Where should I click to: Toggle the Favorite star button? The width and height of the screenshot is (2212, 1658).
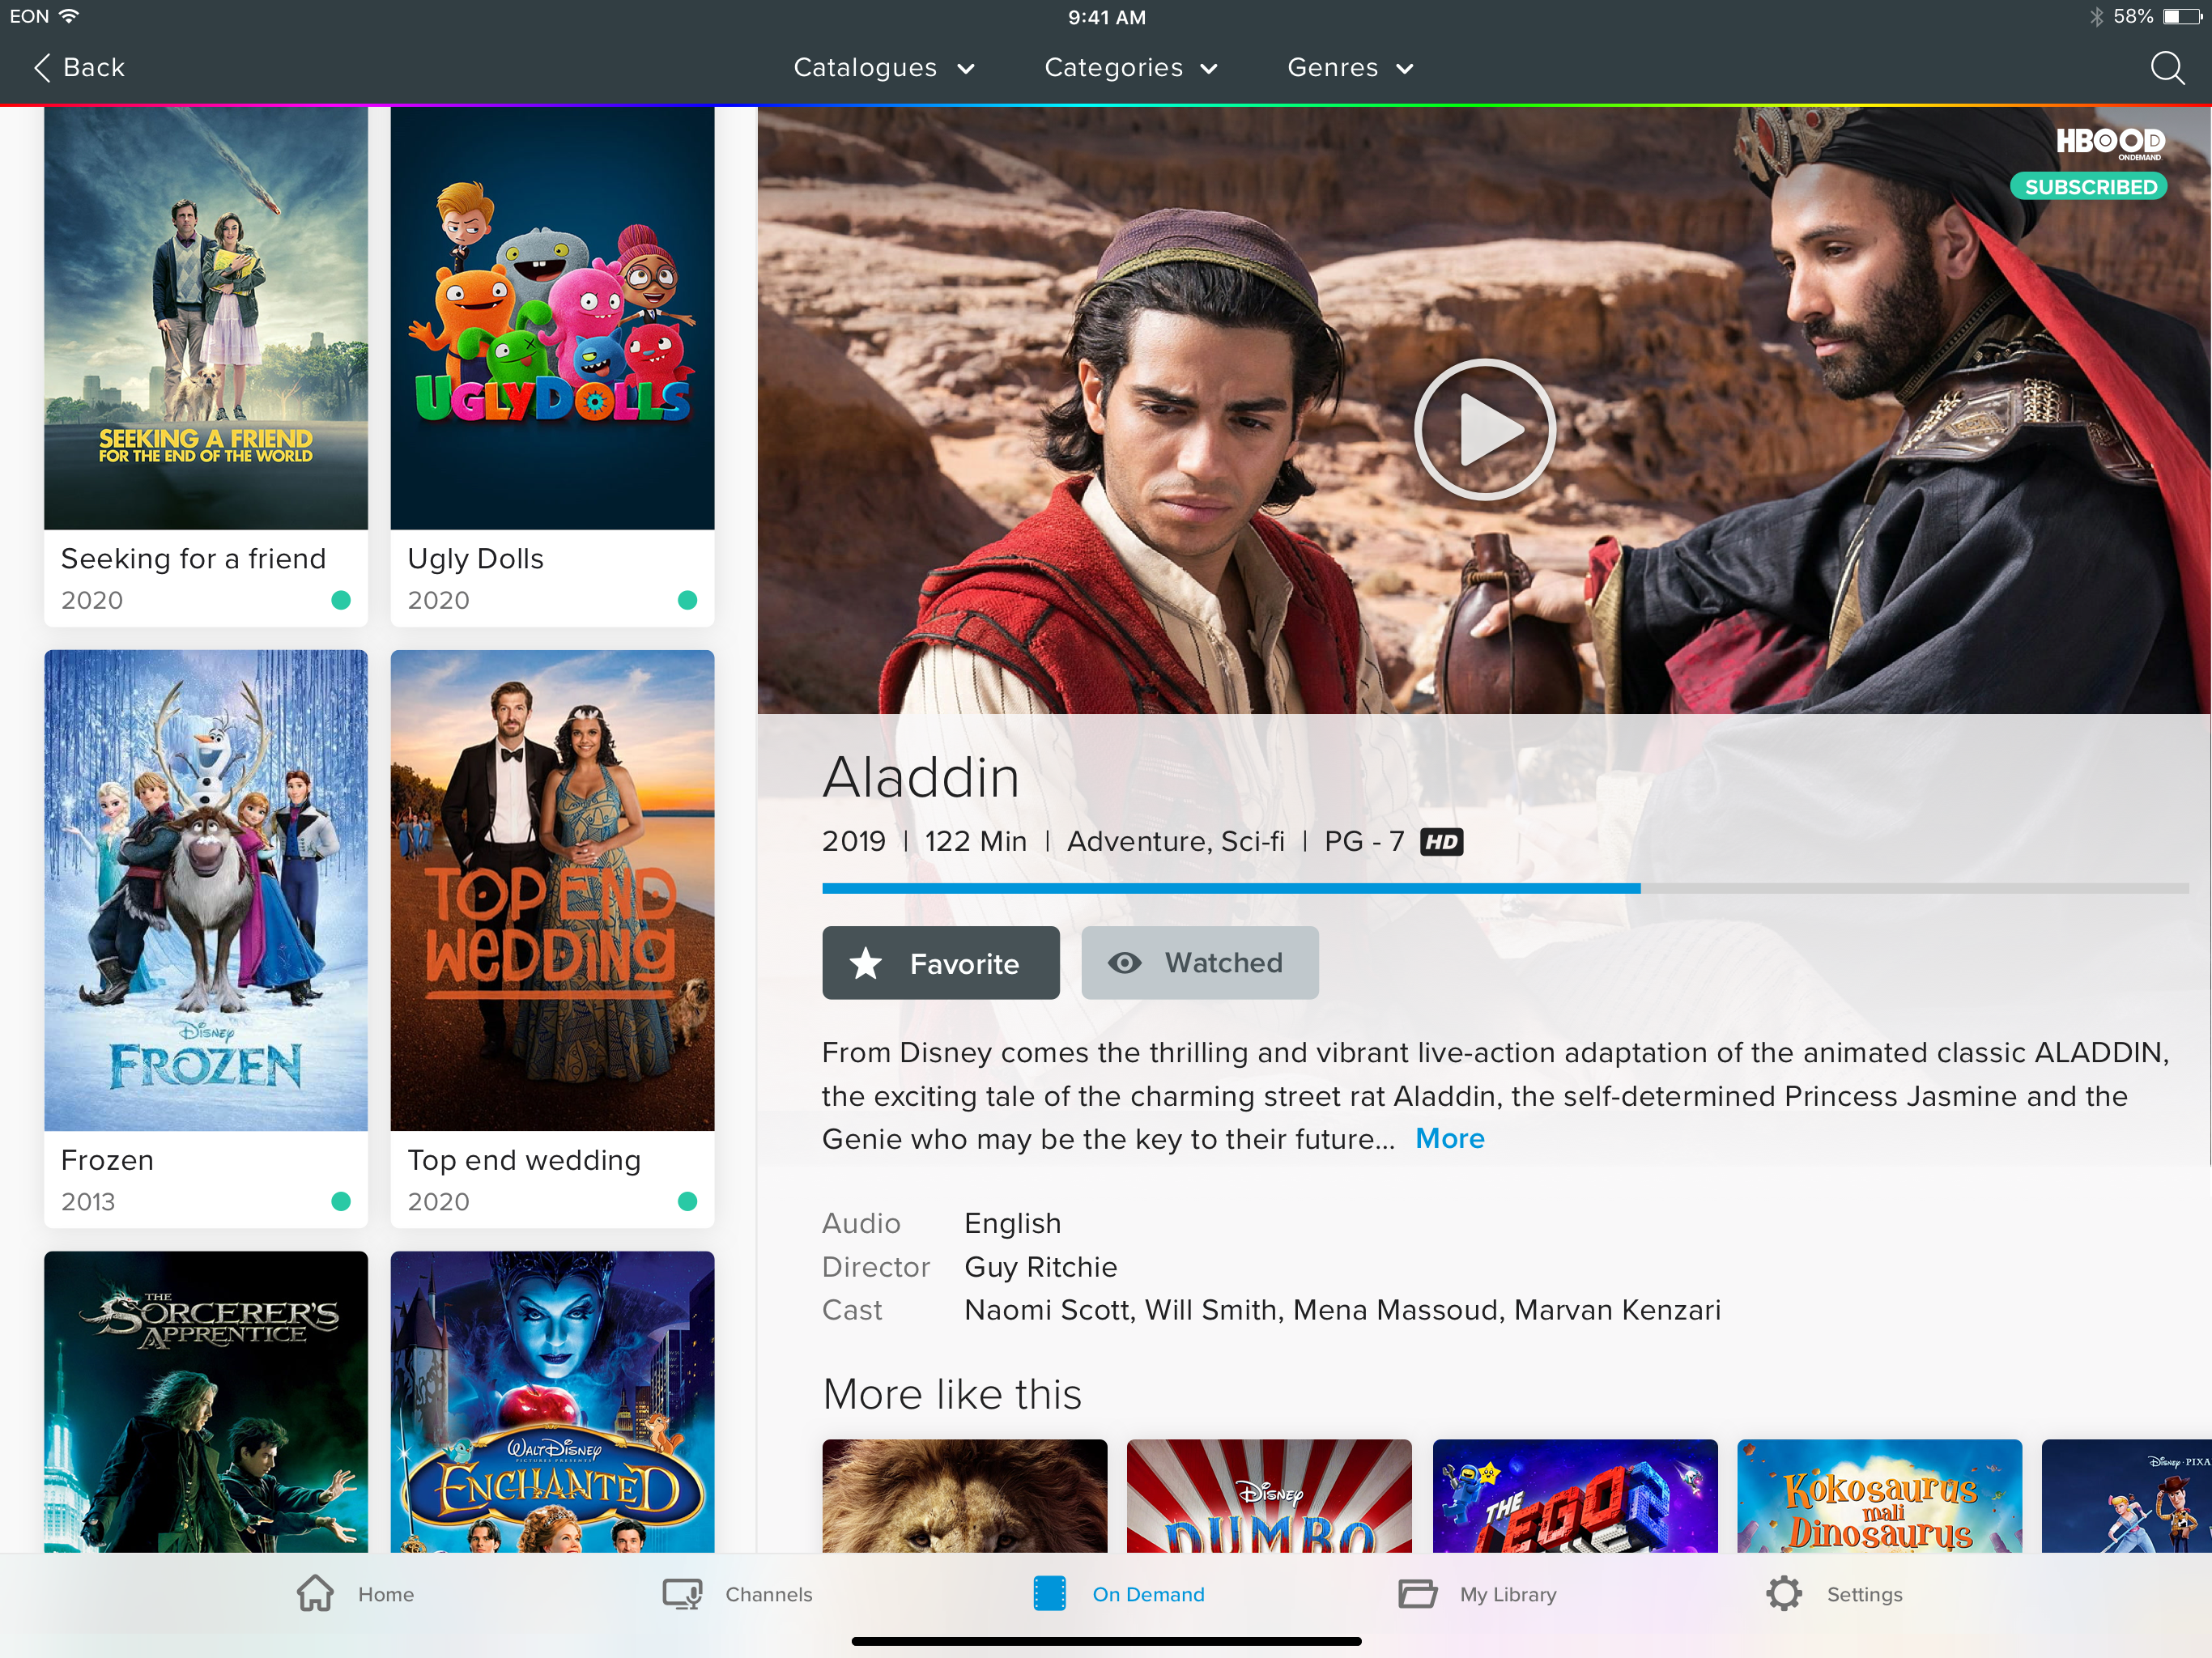coord(940,963)
